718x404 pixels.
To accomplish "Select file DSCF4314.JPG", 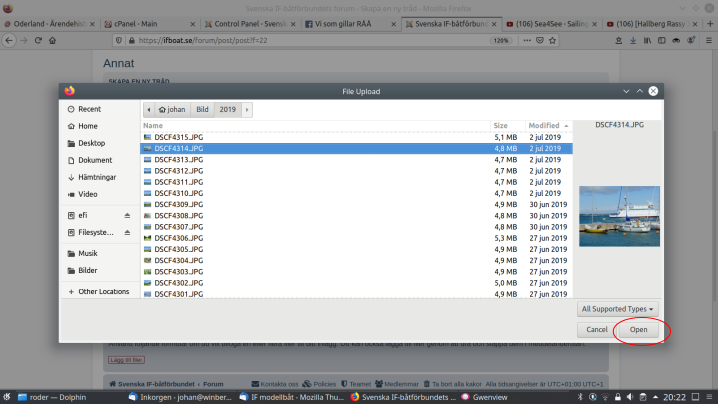I will click(356, 148).
